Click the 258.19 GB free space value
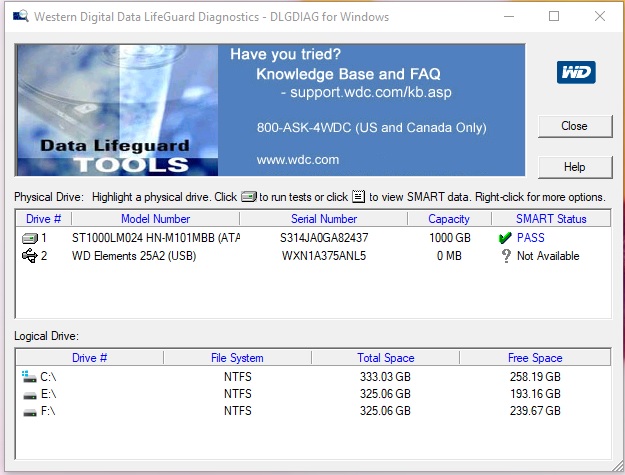 [x=535, y=377]
